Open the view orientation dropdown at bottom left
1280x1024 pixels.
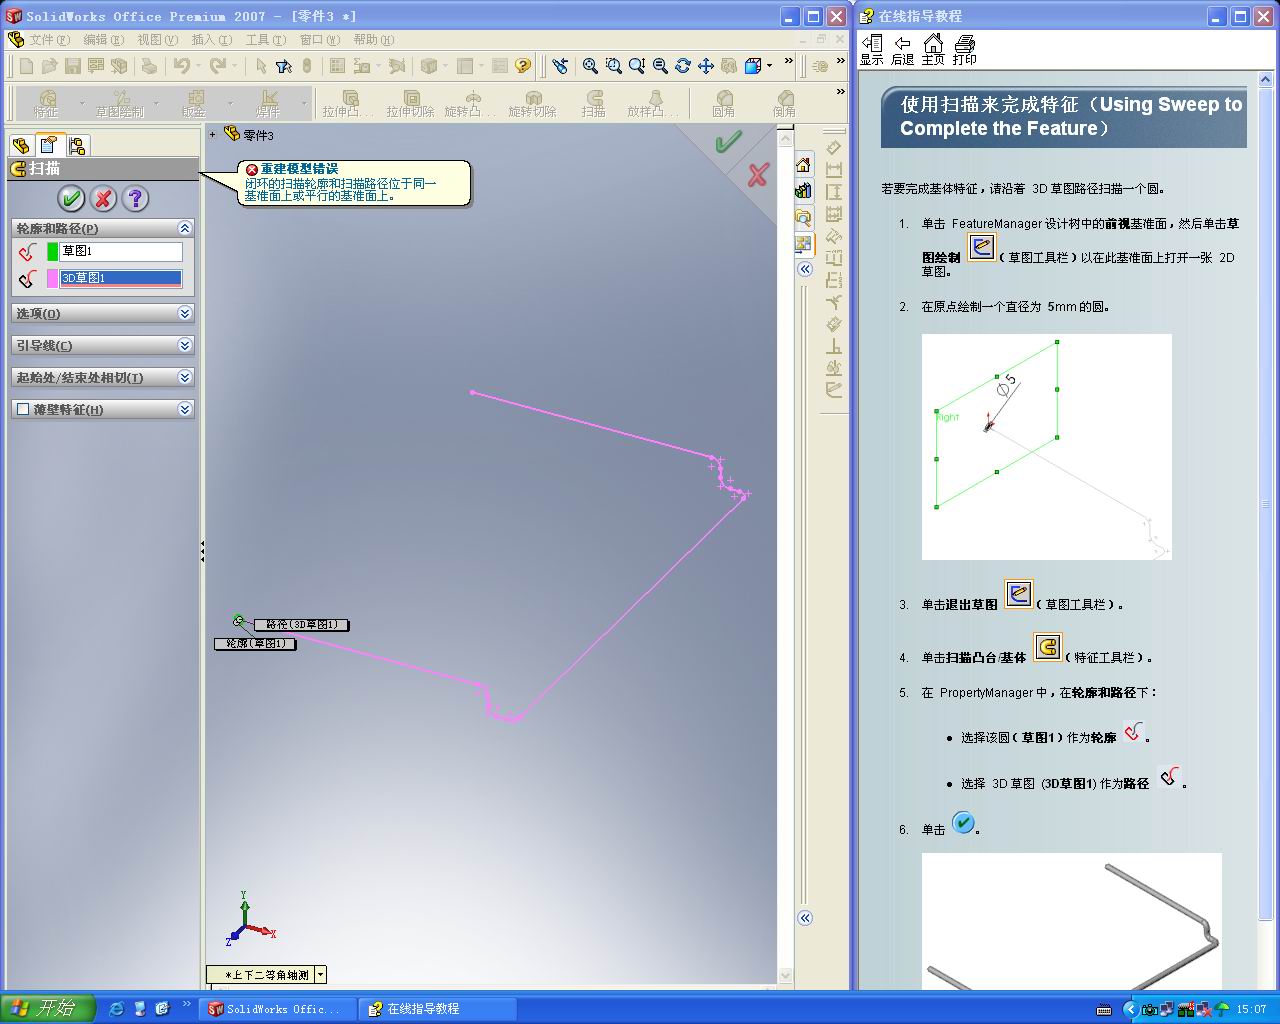(x=320, y=974)
